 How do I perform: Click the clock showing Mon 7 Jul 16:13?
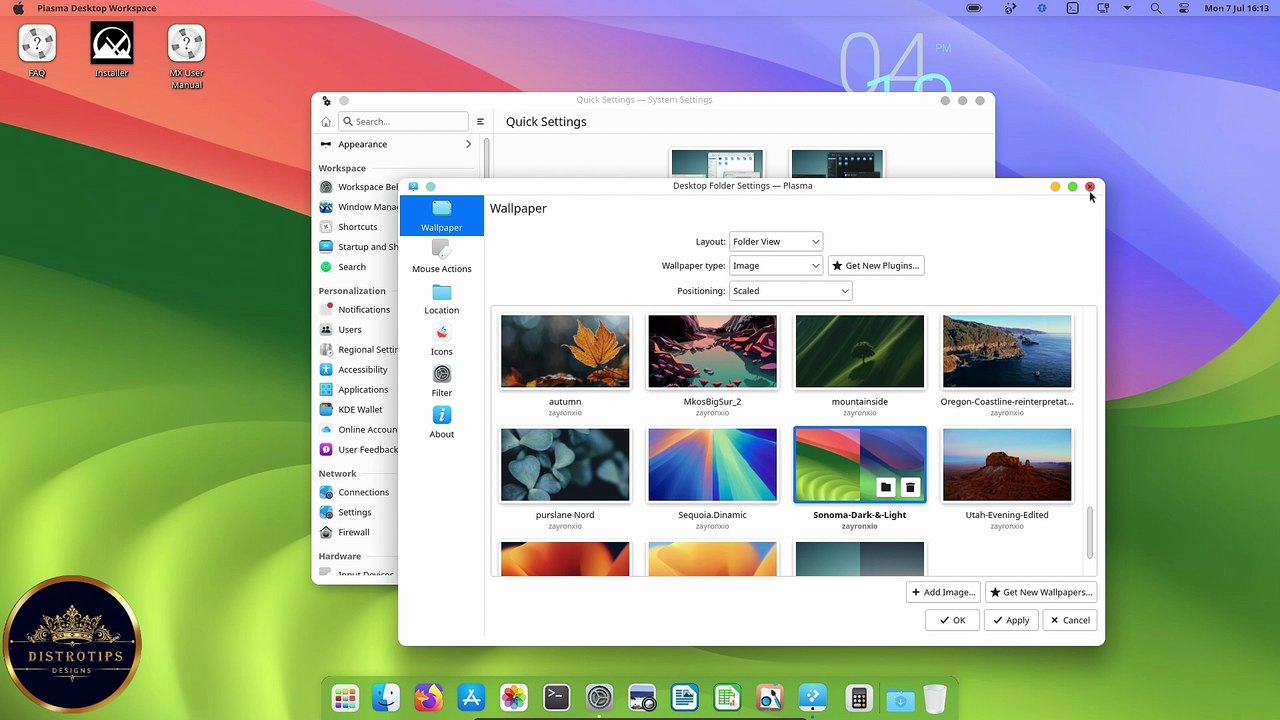1237,8
